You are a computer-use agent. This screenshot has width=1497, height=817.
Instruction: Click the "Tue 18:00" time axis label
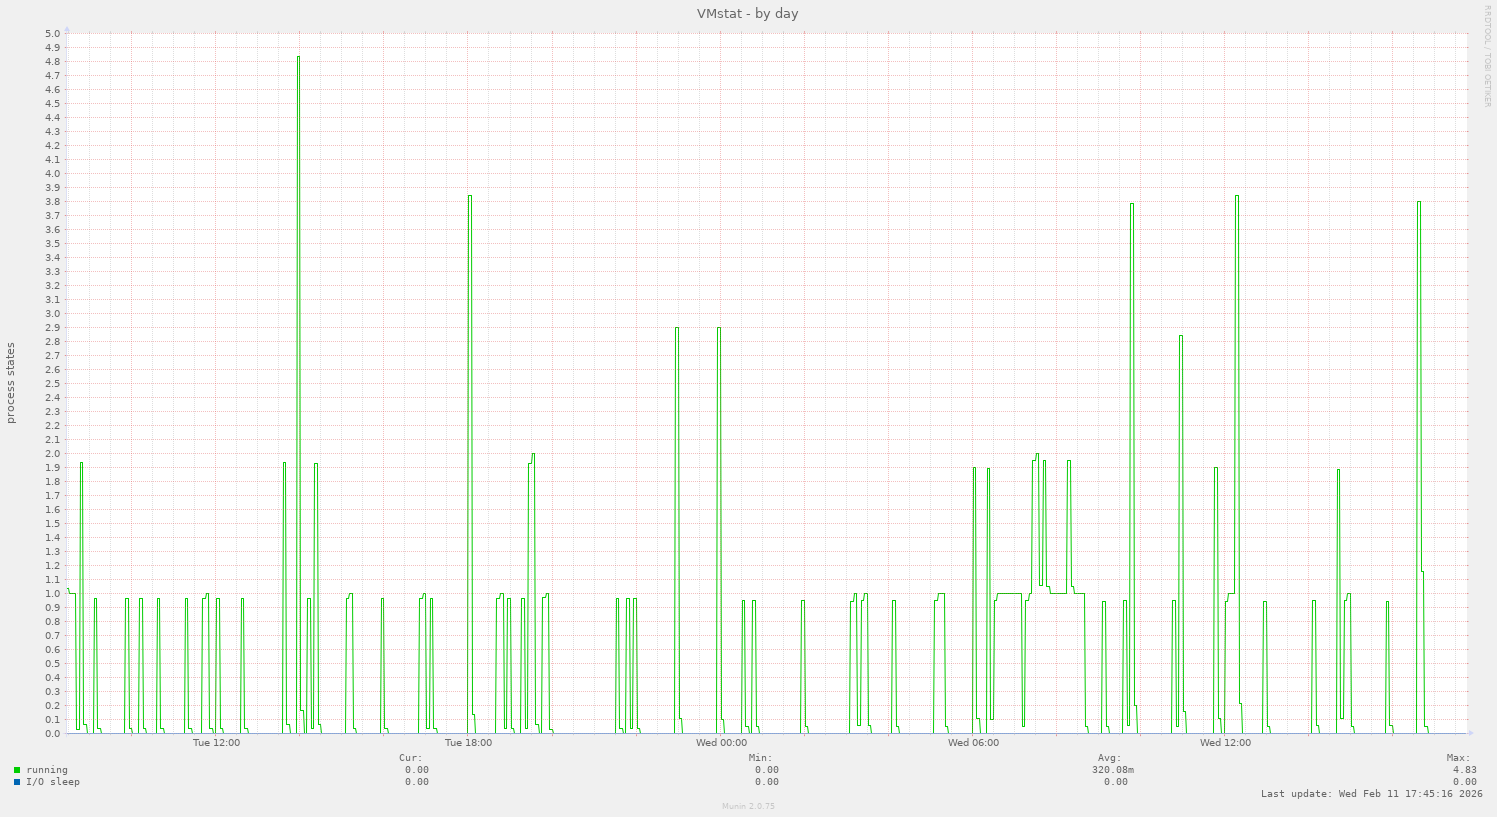468,743
